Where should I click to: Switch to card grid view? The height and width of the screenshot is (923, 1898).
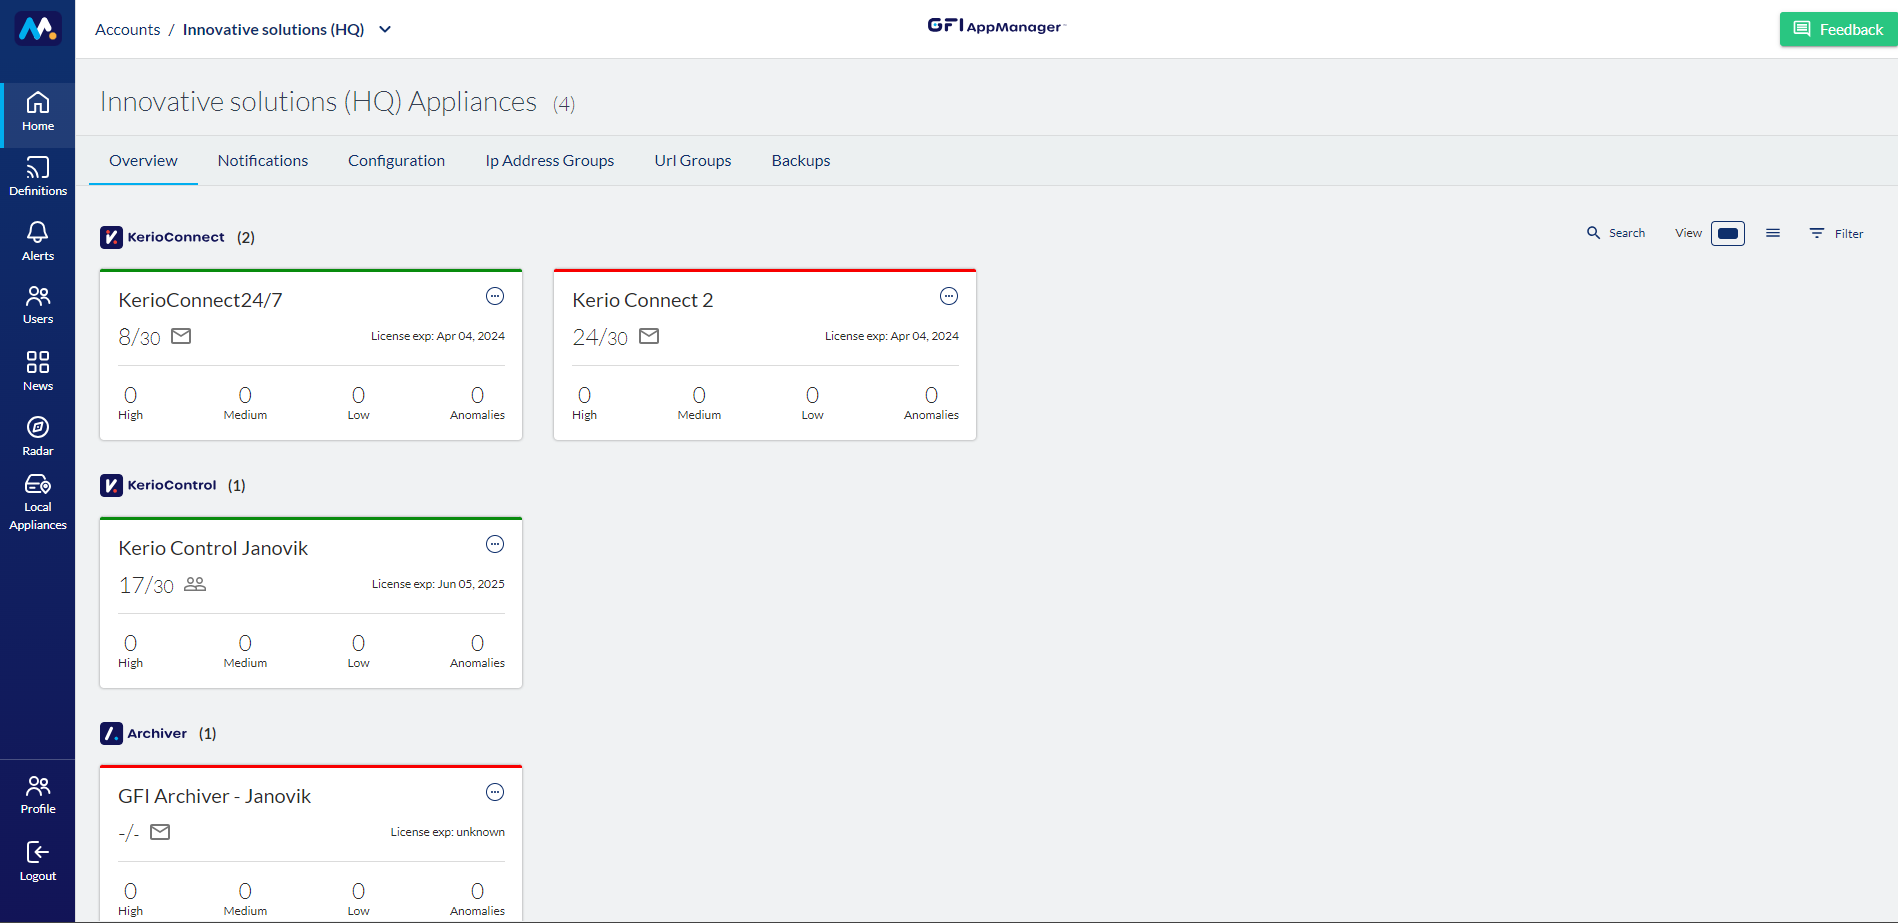[x=1727, y=234]
